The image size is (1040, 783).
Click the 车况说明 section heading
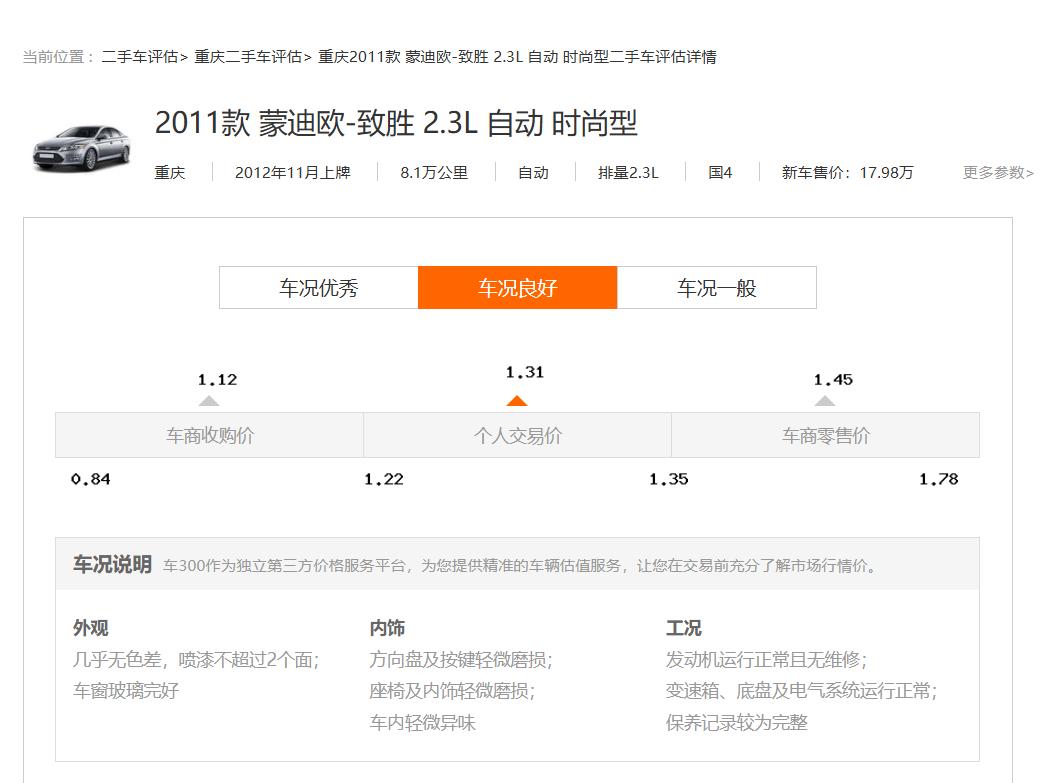coord(112,565)
